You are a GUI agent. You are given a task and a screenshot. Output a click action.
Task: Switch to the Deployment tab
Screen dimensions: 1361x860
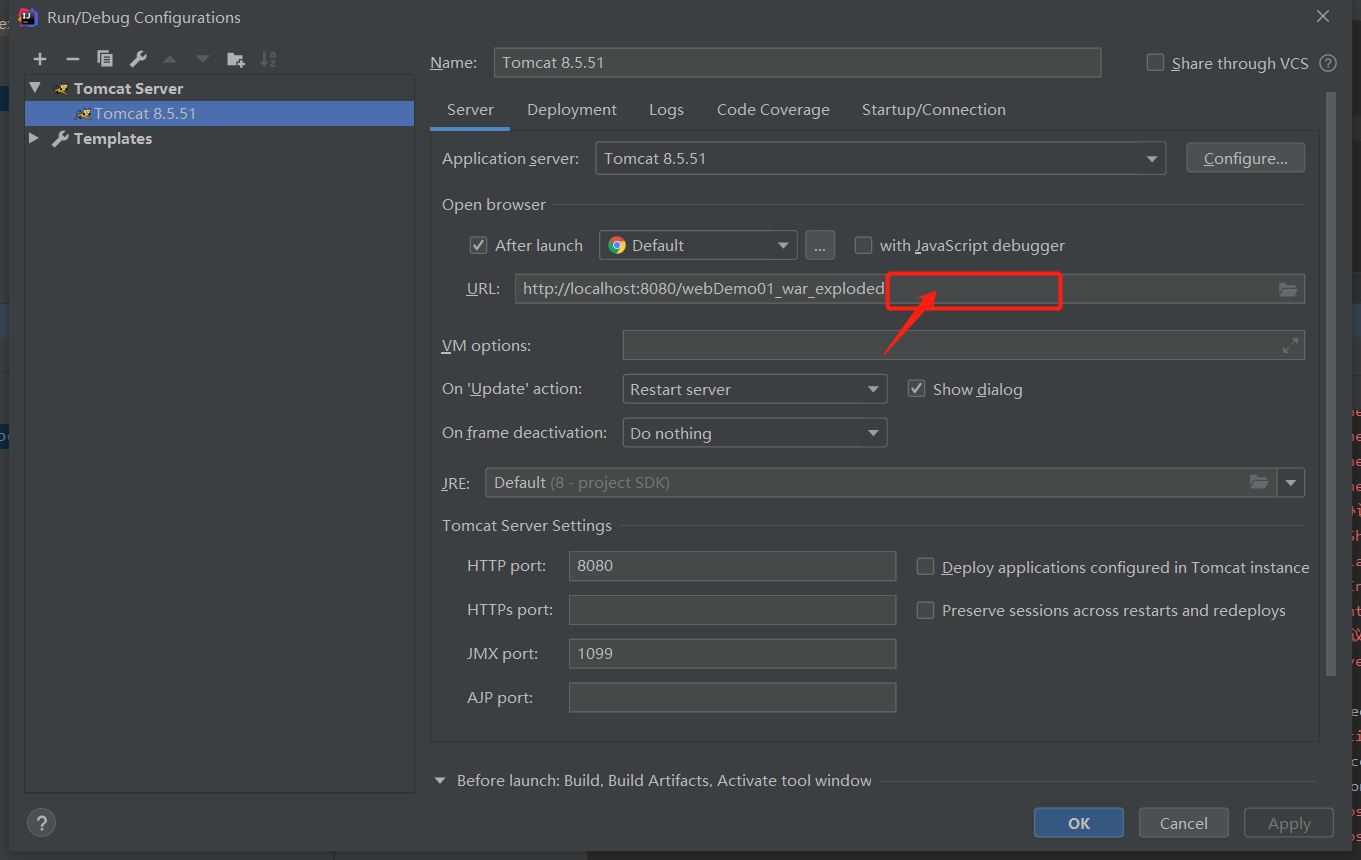click(571, 109)
